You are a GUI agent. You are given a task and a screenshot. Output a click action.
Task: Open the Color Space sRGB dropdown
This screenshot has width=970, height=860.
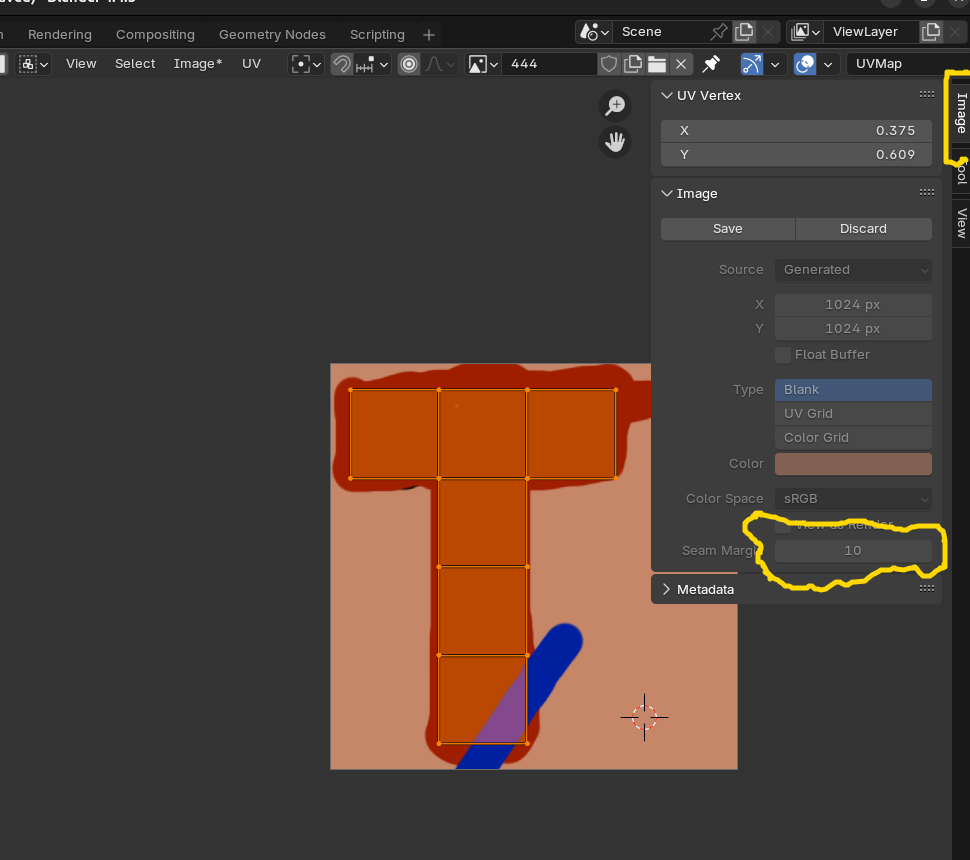pyautogui.click(x=853, y=499)
